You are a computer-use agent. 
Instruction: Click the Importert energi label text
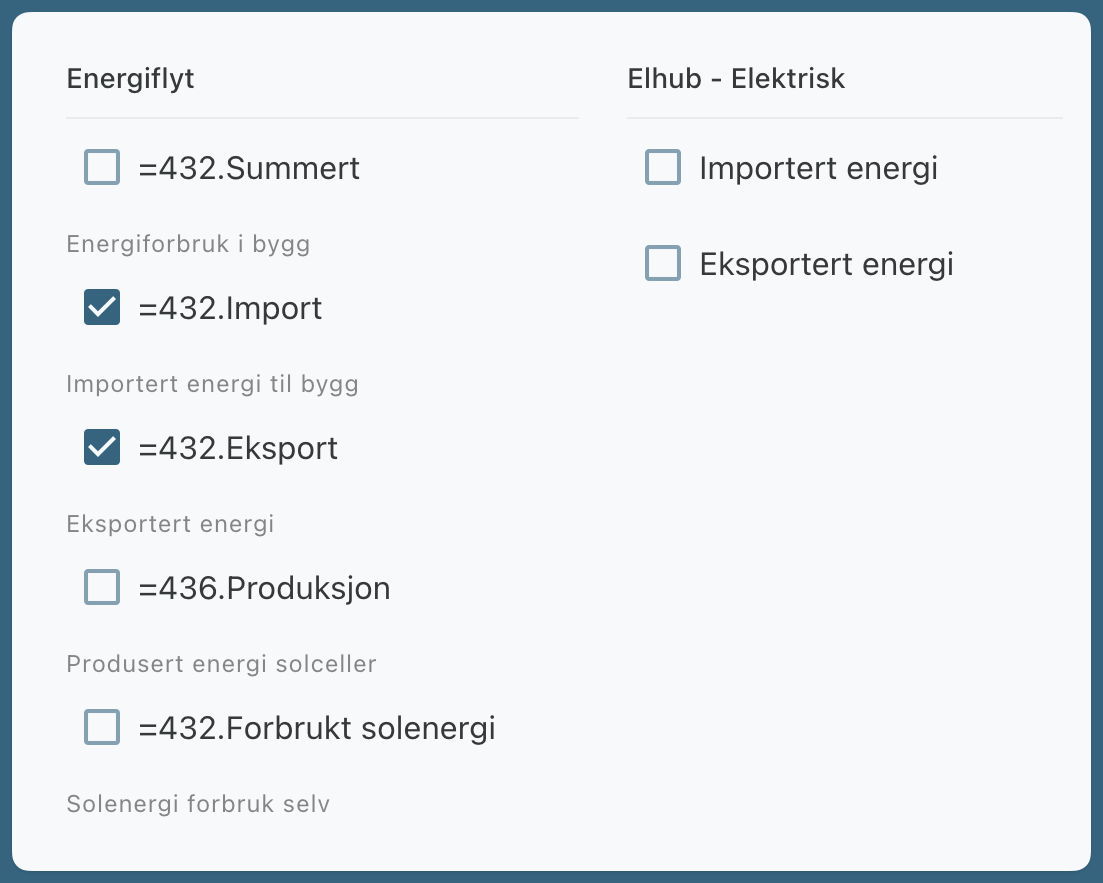818,168
